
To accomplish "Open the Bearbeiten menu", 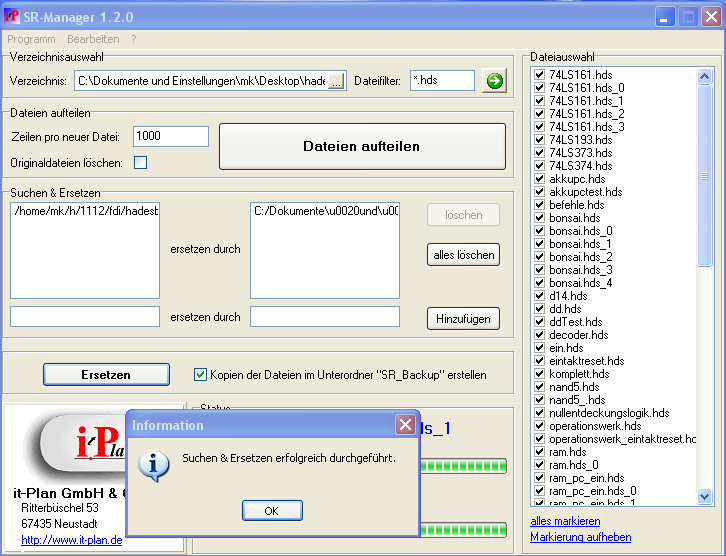I will click(x=93, y=39).
